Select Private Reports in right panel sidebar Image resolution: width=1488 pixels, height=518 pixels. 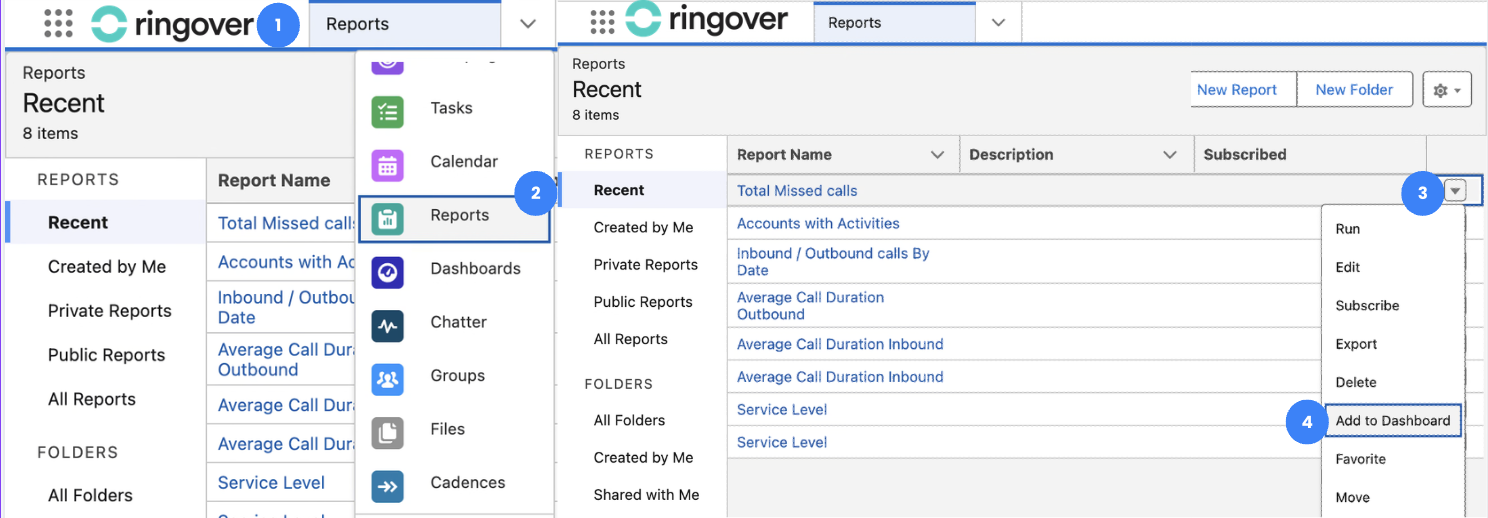645,265
